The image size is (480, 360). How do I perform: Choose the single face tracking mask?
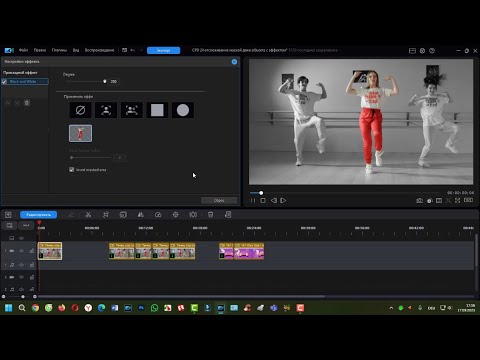coord(106,110)
